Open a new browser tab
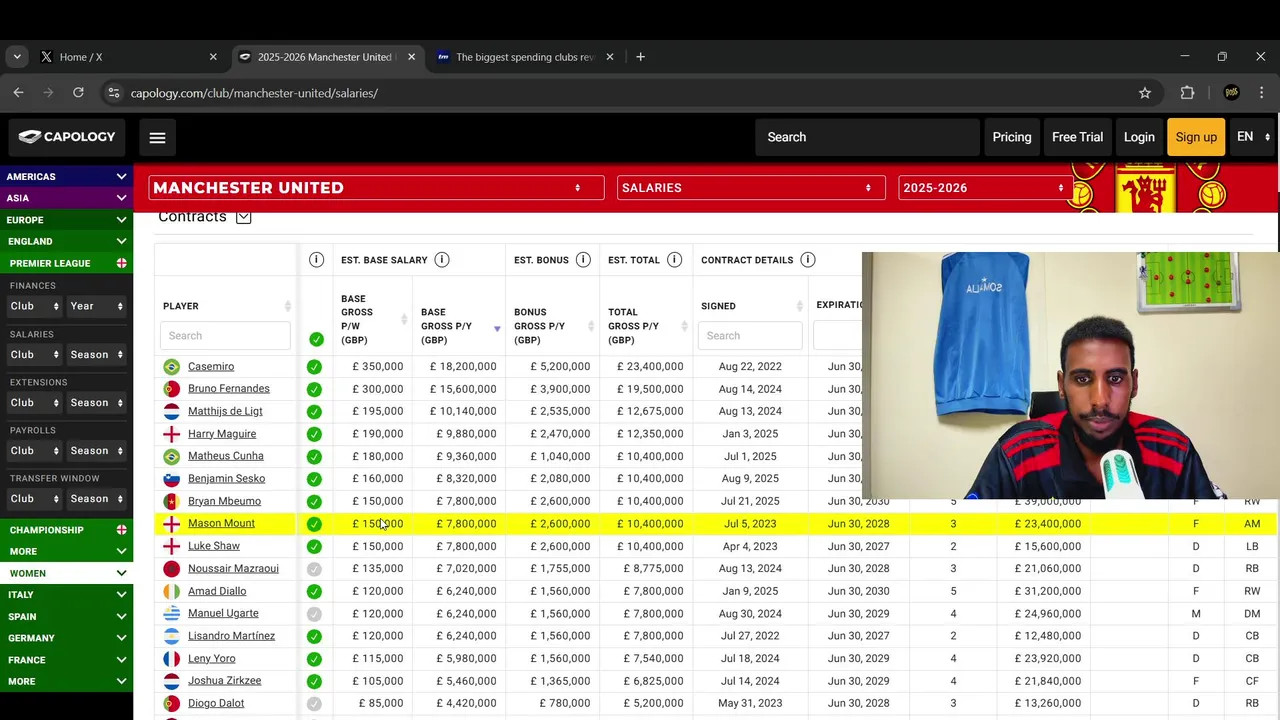The height and width of the screenshot is (720, 1280). 640,57
